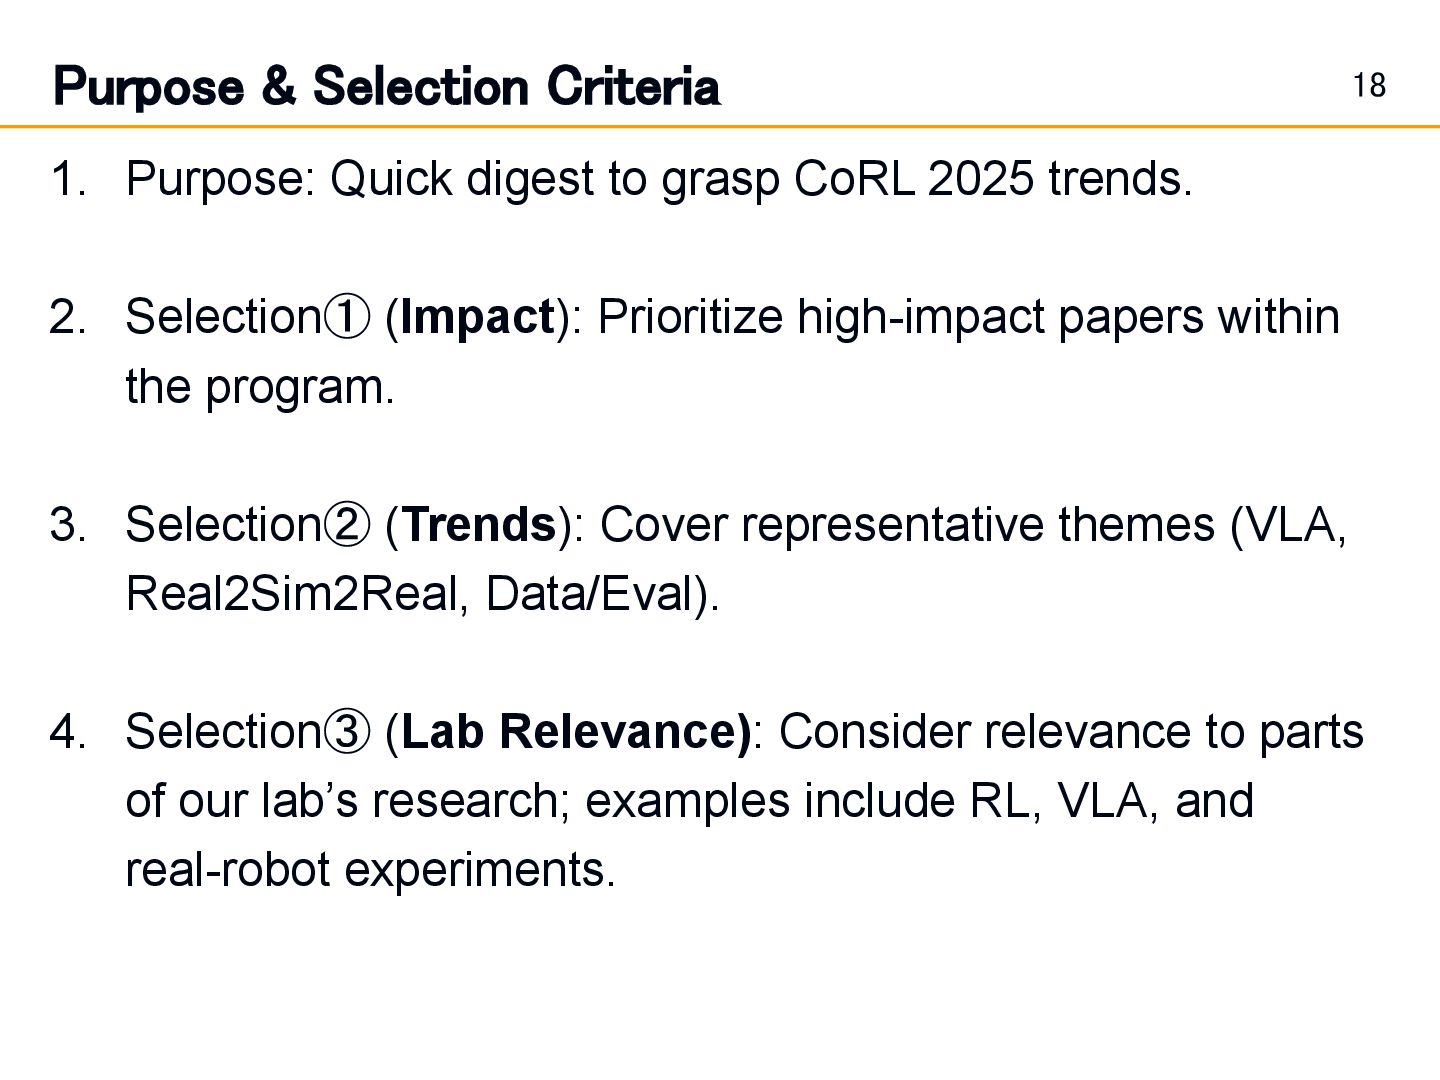
Task: Click the words high-impact papers
Action: pyautogui.click(x=1000, y=318)
